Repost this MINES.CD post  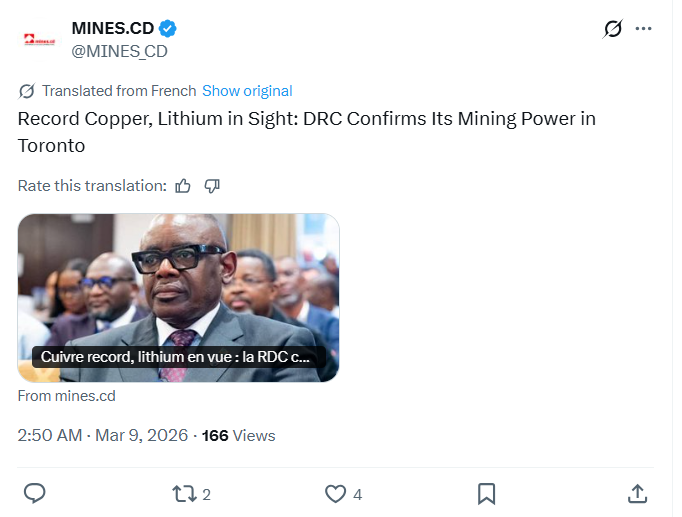click(x=185, y=493)
